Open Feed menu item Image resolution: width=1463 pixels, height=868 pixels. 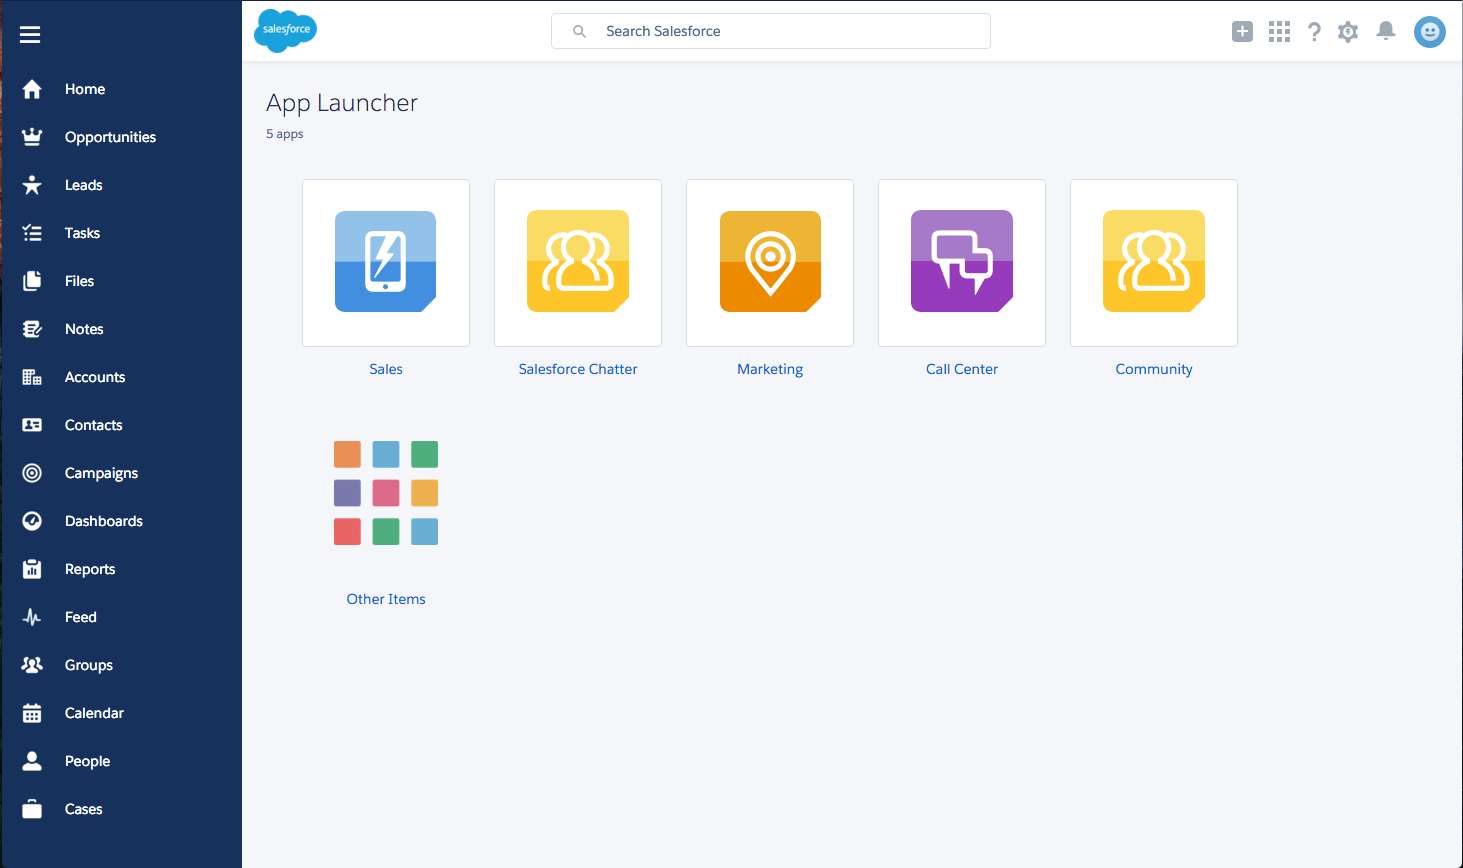point(81,617)
